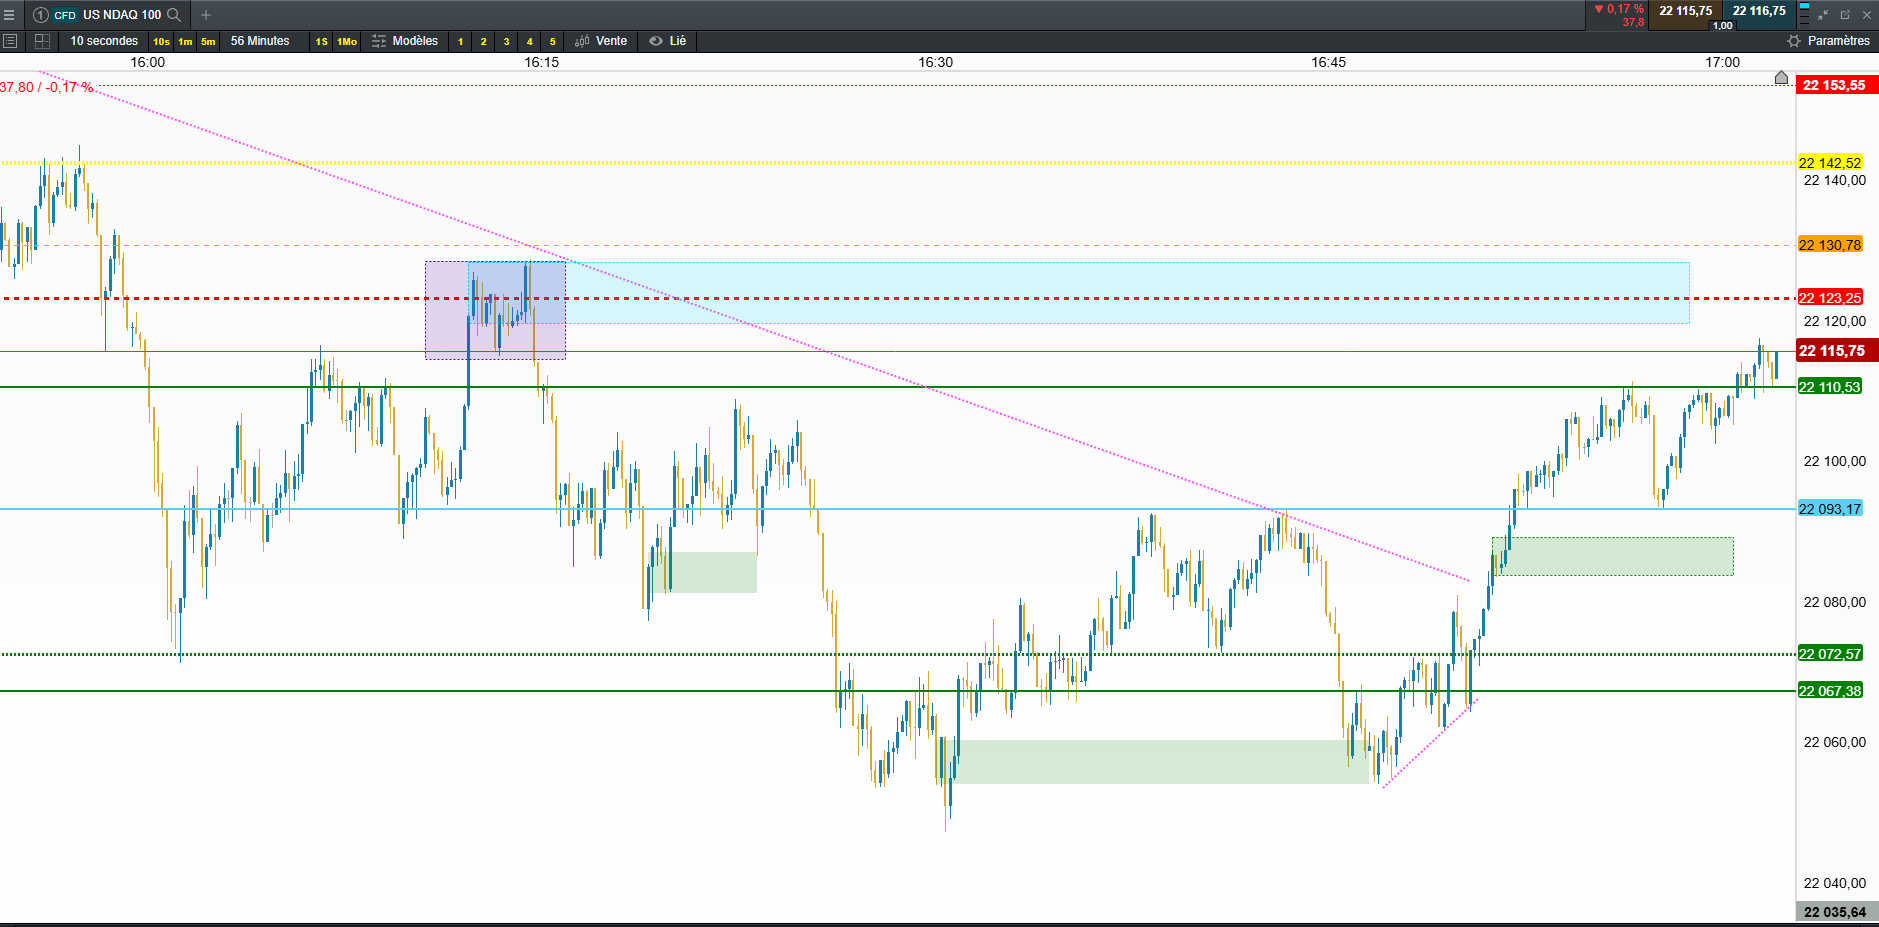
Task: Click the Lié link label
Action: click(x=678, y=41)
